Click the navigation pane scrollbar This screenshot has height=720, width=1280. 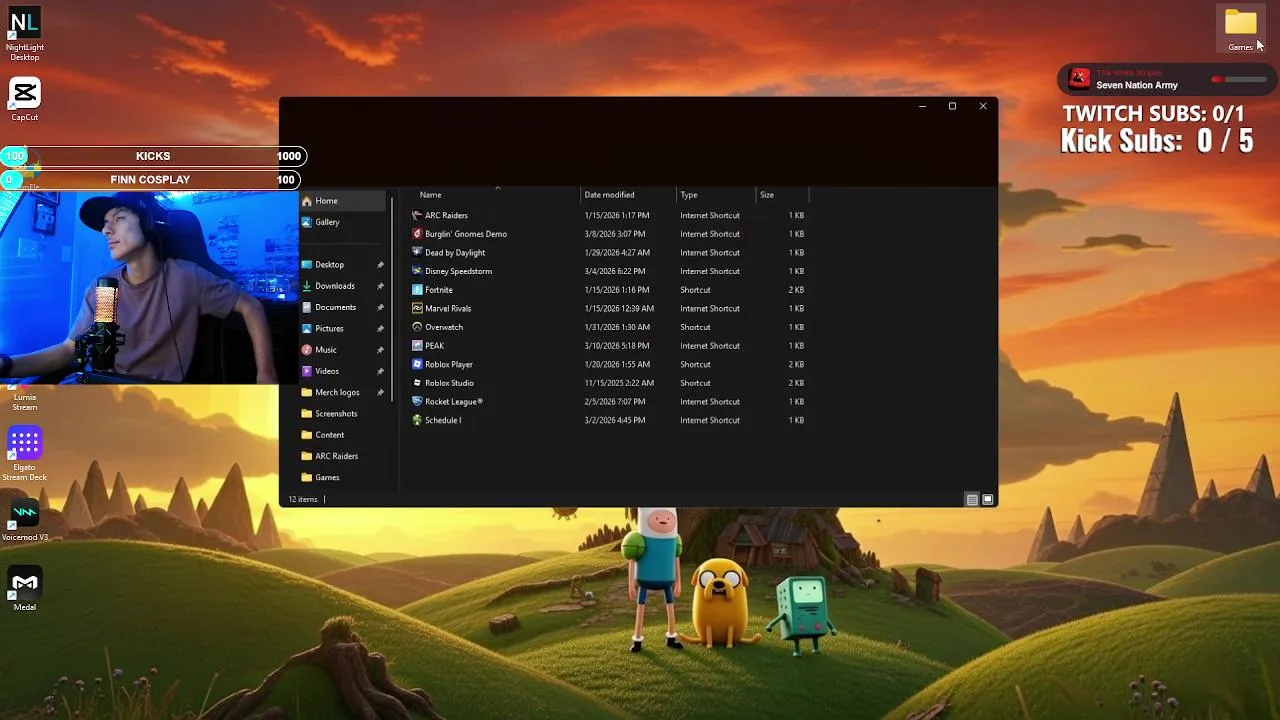(393, 300)
